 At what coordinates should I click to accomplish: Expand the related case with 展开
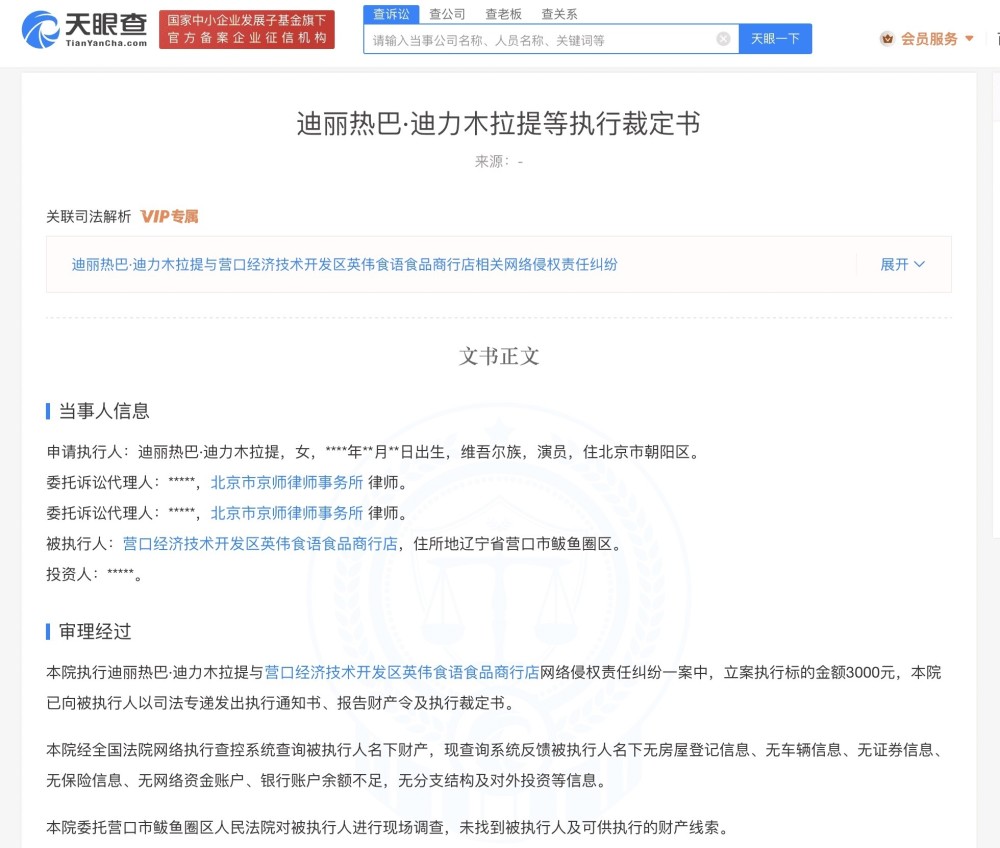click(x=902, y=264)
